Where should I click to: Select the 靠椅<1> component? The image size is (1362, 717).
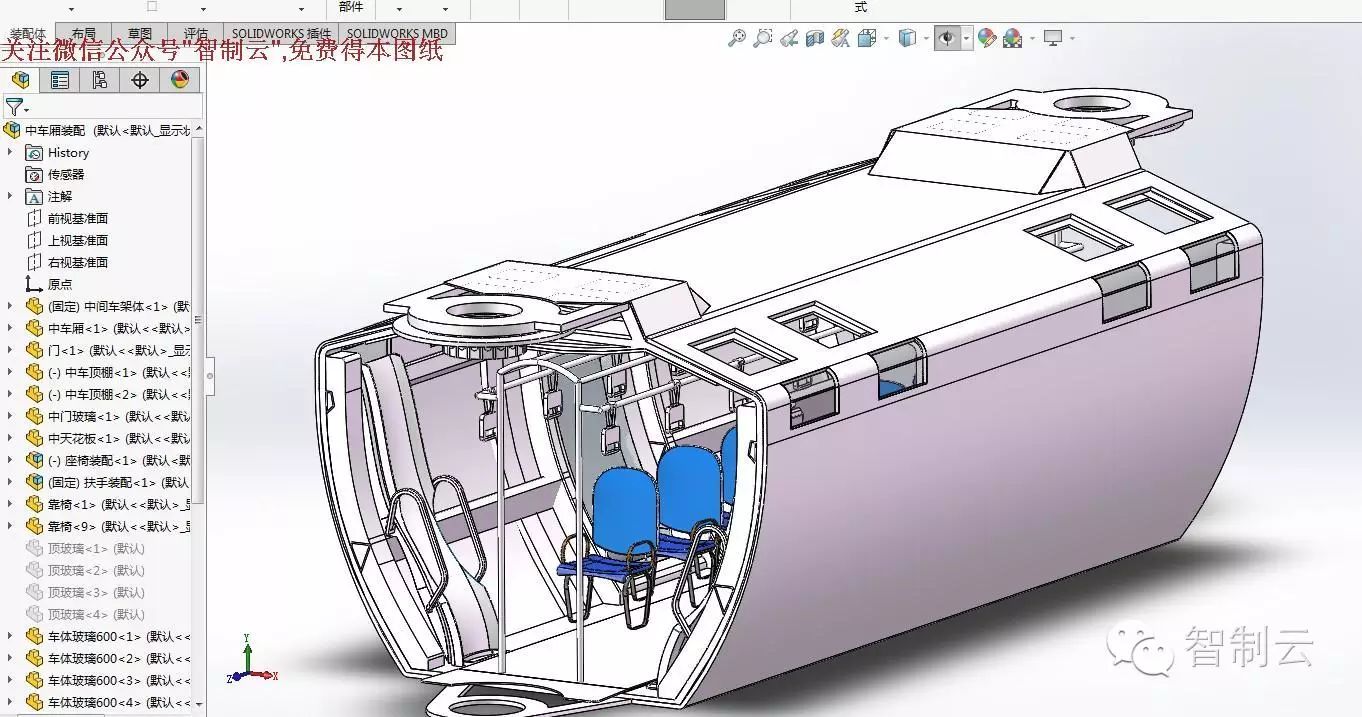pyautogui.click(x=107, y=505)
